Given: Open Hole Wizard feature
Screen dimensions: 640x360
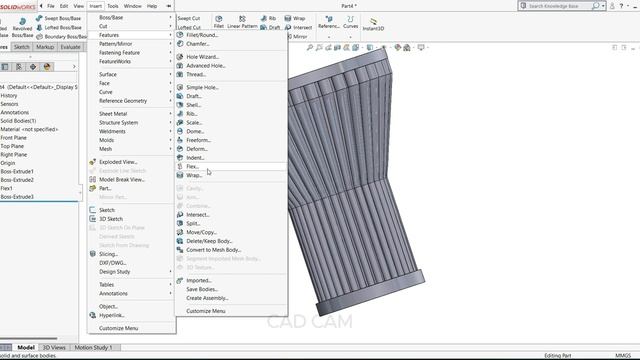Looking at the screenshot, I should pos(202,57).
